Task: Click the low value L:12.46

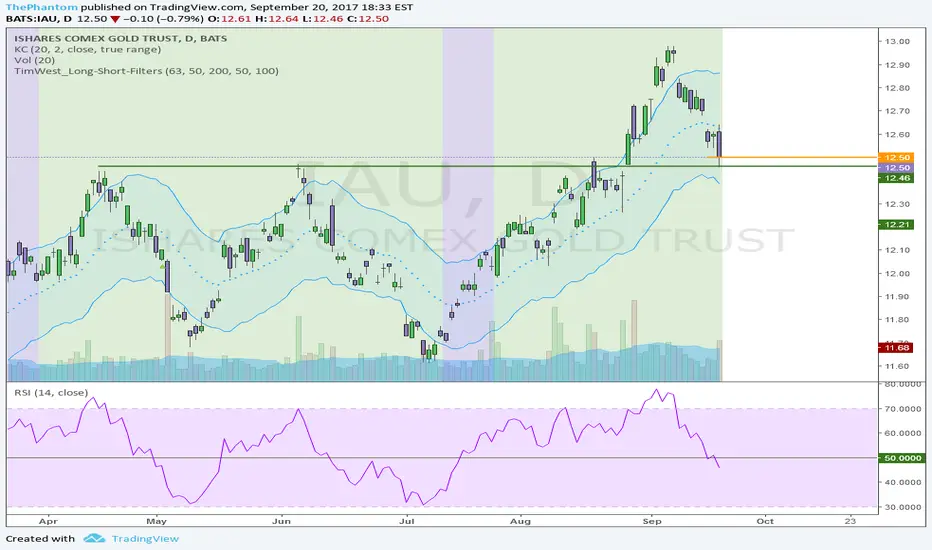Action: 322,18
